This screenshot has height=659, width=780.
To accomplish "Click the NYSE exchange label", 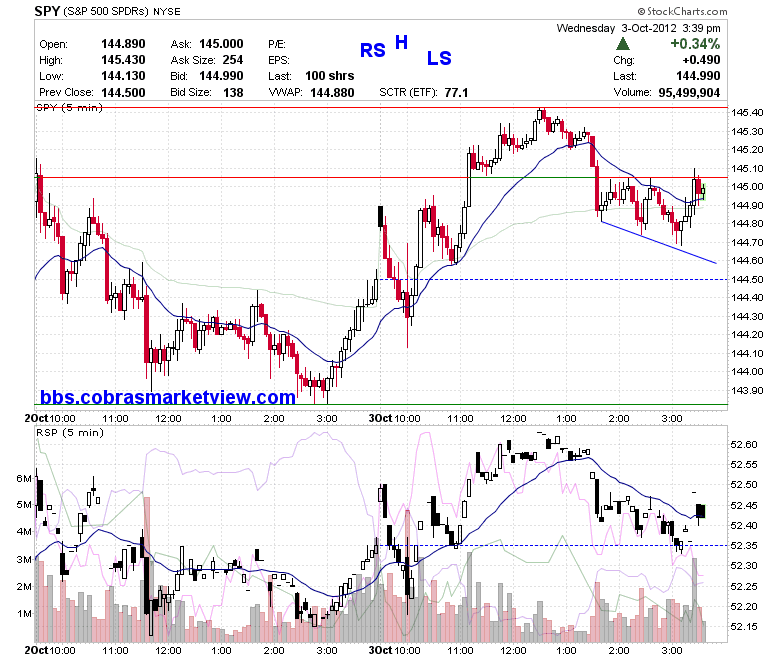I will tap(167, 11).
